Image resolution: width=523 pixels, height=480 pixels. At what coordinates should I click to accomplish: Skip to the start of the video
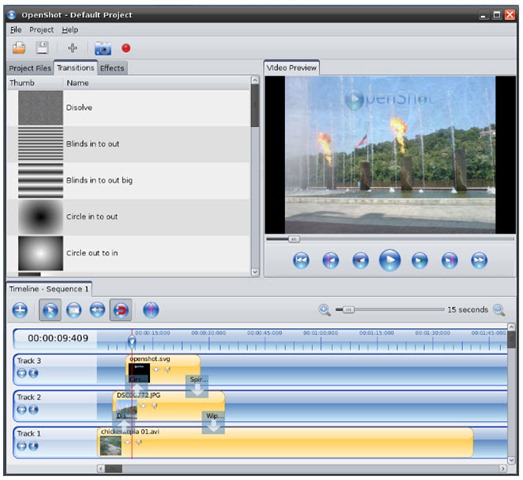tap(301, 260)
